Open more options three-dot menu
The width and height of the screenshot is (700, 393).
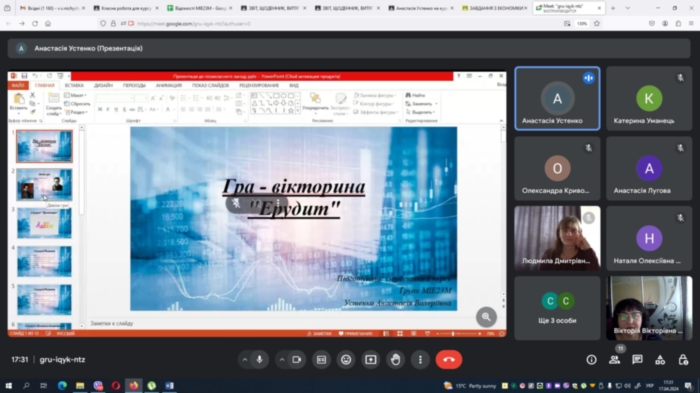pos(420,360)
